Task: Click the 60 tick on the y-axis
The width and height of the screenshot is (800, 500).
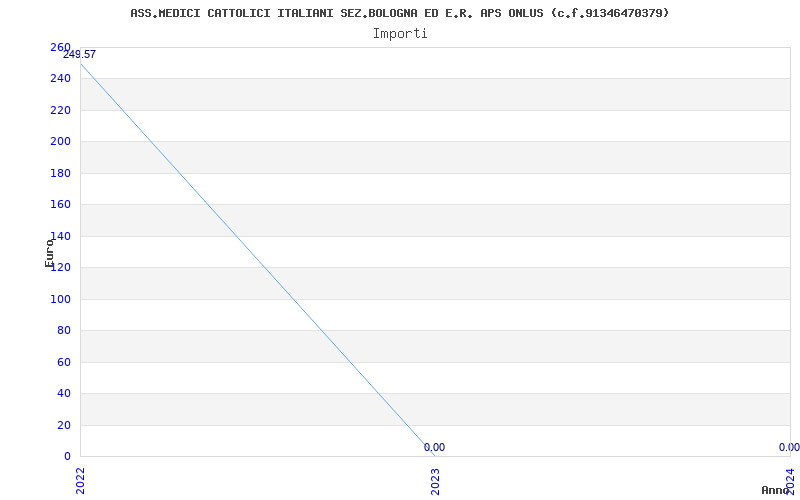Action: (x=64, y=362)
